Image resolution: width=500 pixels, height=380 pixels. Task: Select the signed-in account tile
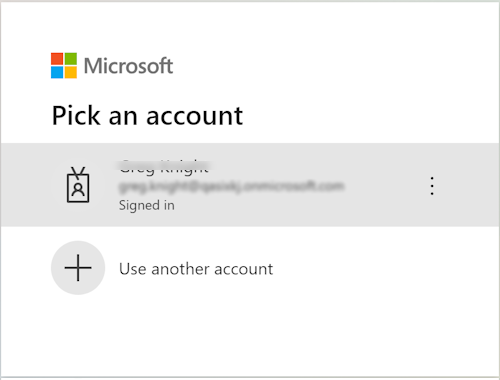point(250,185)
